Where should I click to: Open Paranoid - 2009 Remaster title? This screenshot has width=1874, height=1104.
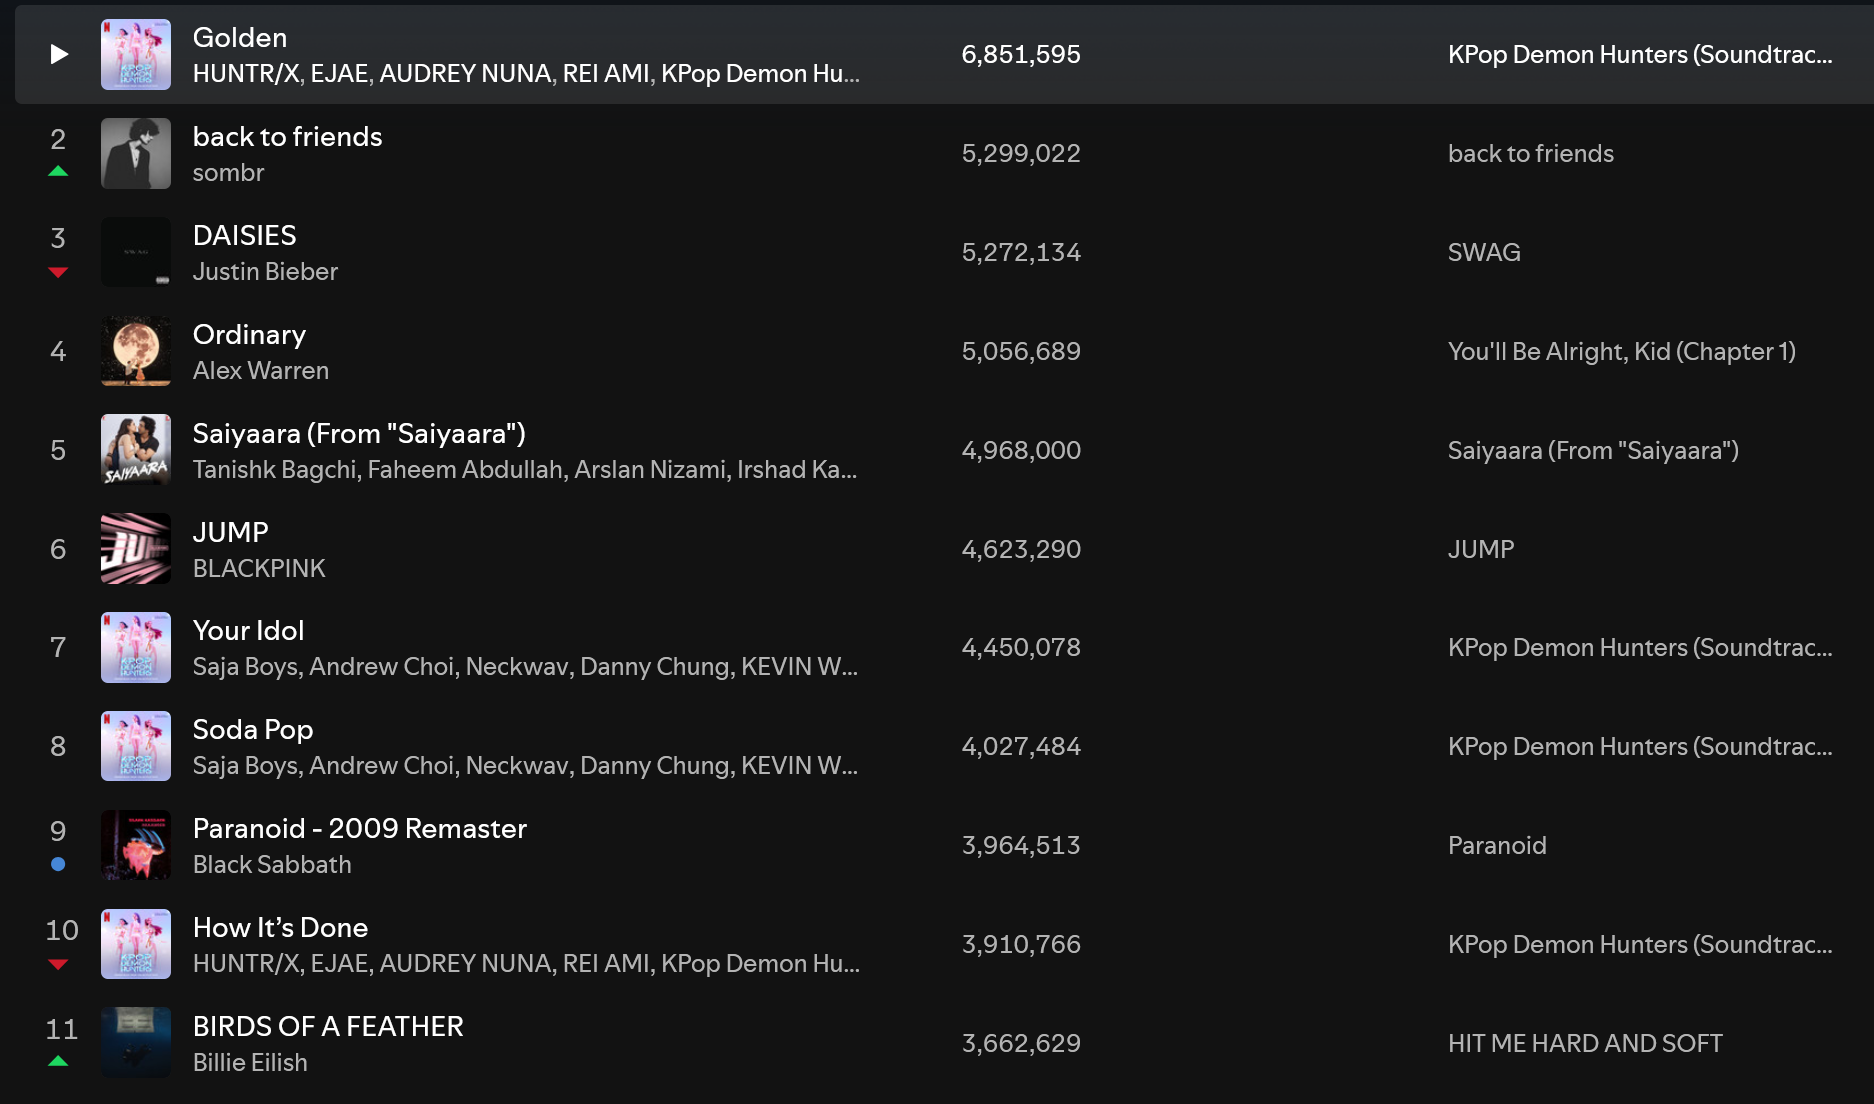tap(360, 828)
